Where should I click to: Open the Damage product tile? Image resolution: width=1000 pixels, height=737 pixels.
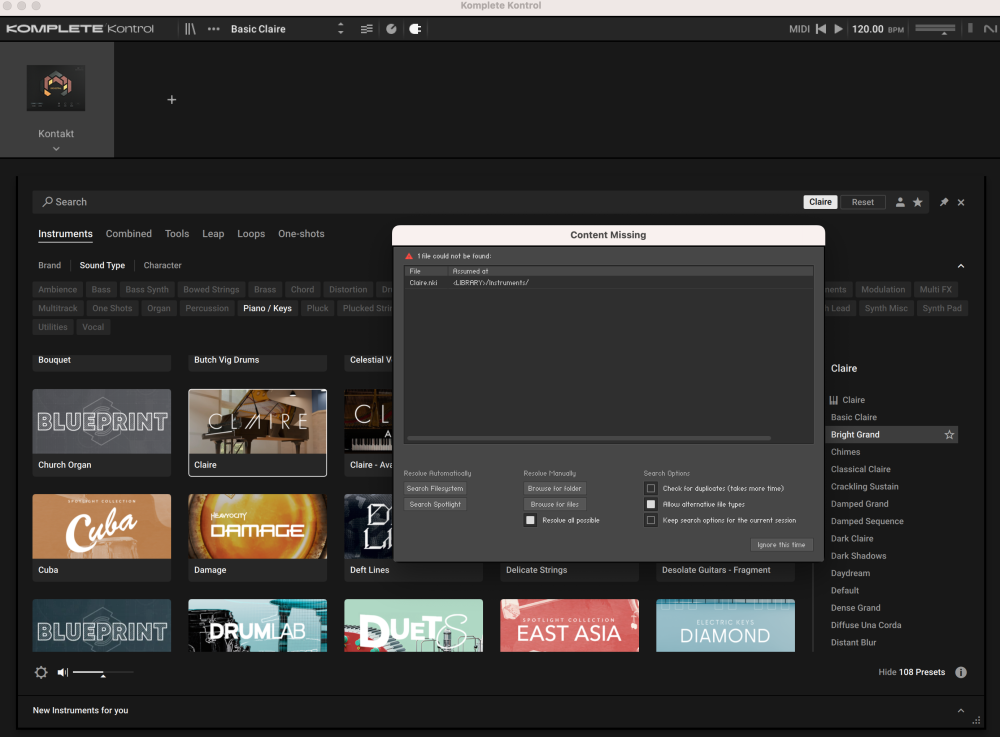pos(258,537)
